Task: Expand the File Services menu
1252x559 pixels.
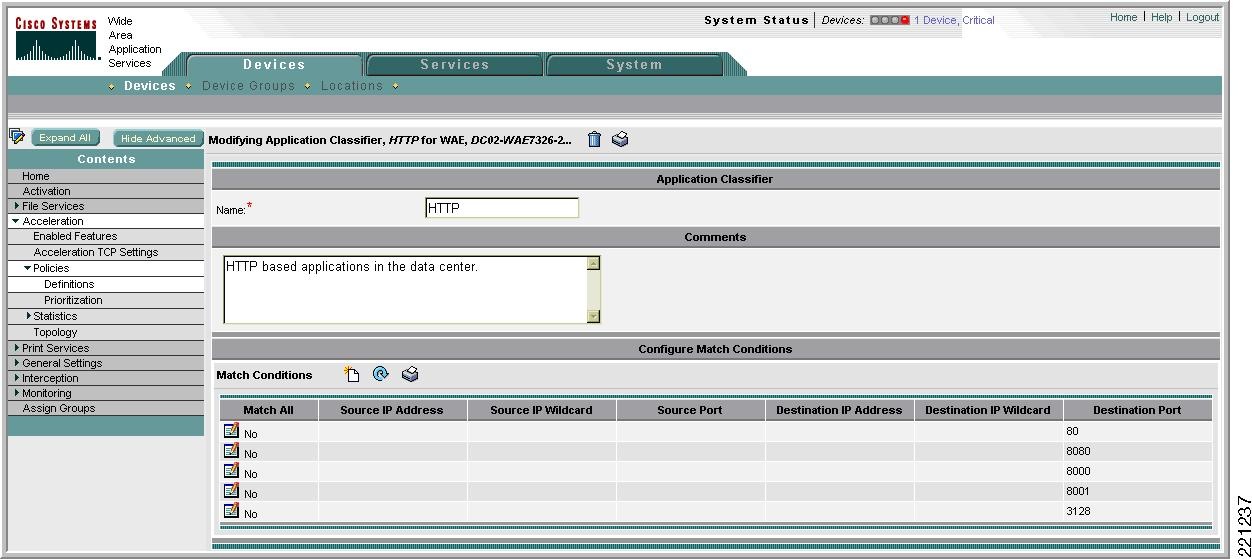Action: pyautogui.click(x=17, y=206)
